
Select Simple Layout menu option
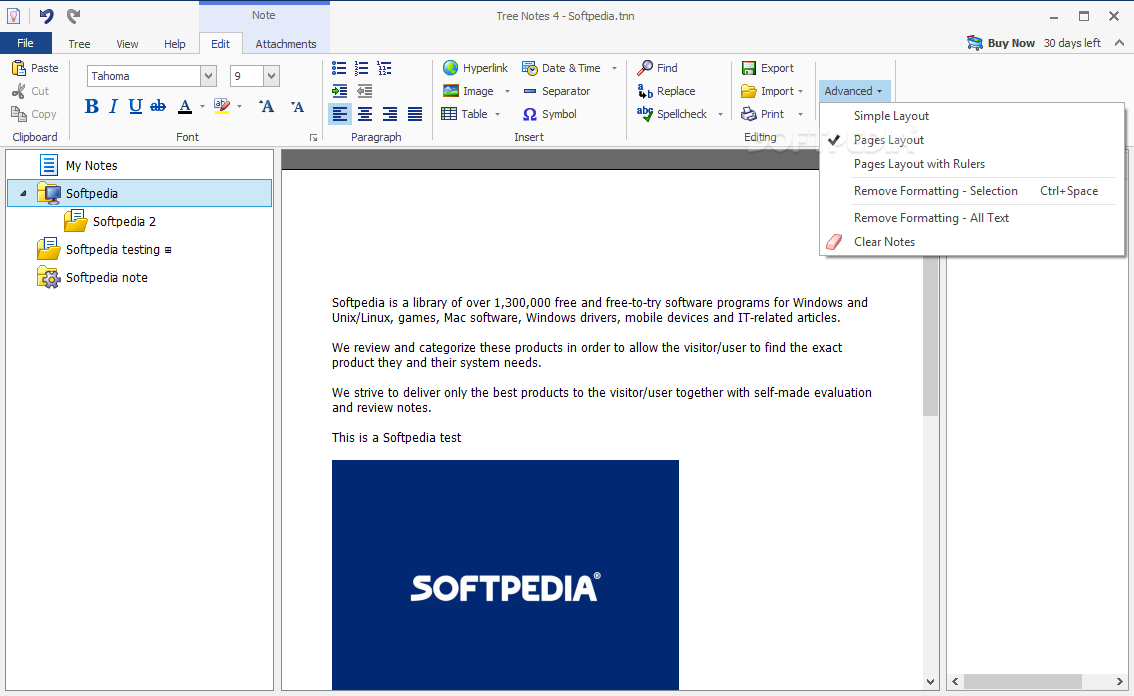point(891,116)
